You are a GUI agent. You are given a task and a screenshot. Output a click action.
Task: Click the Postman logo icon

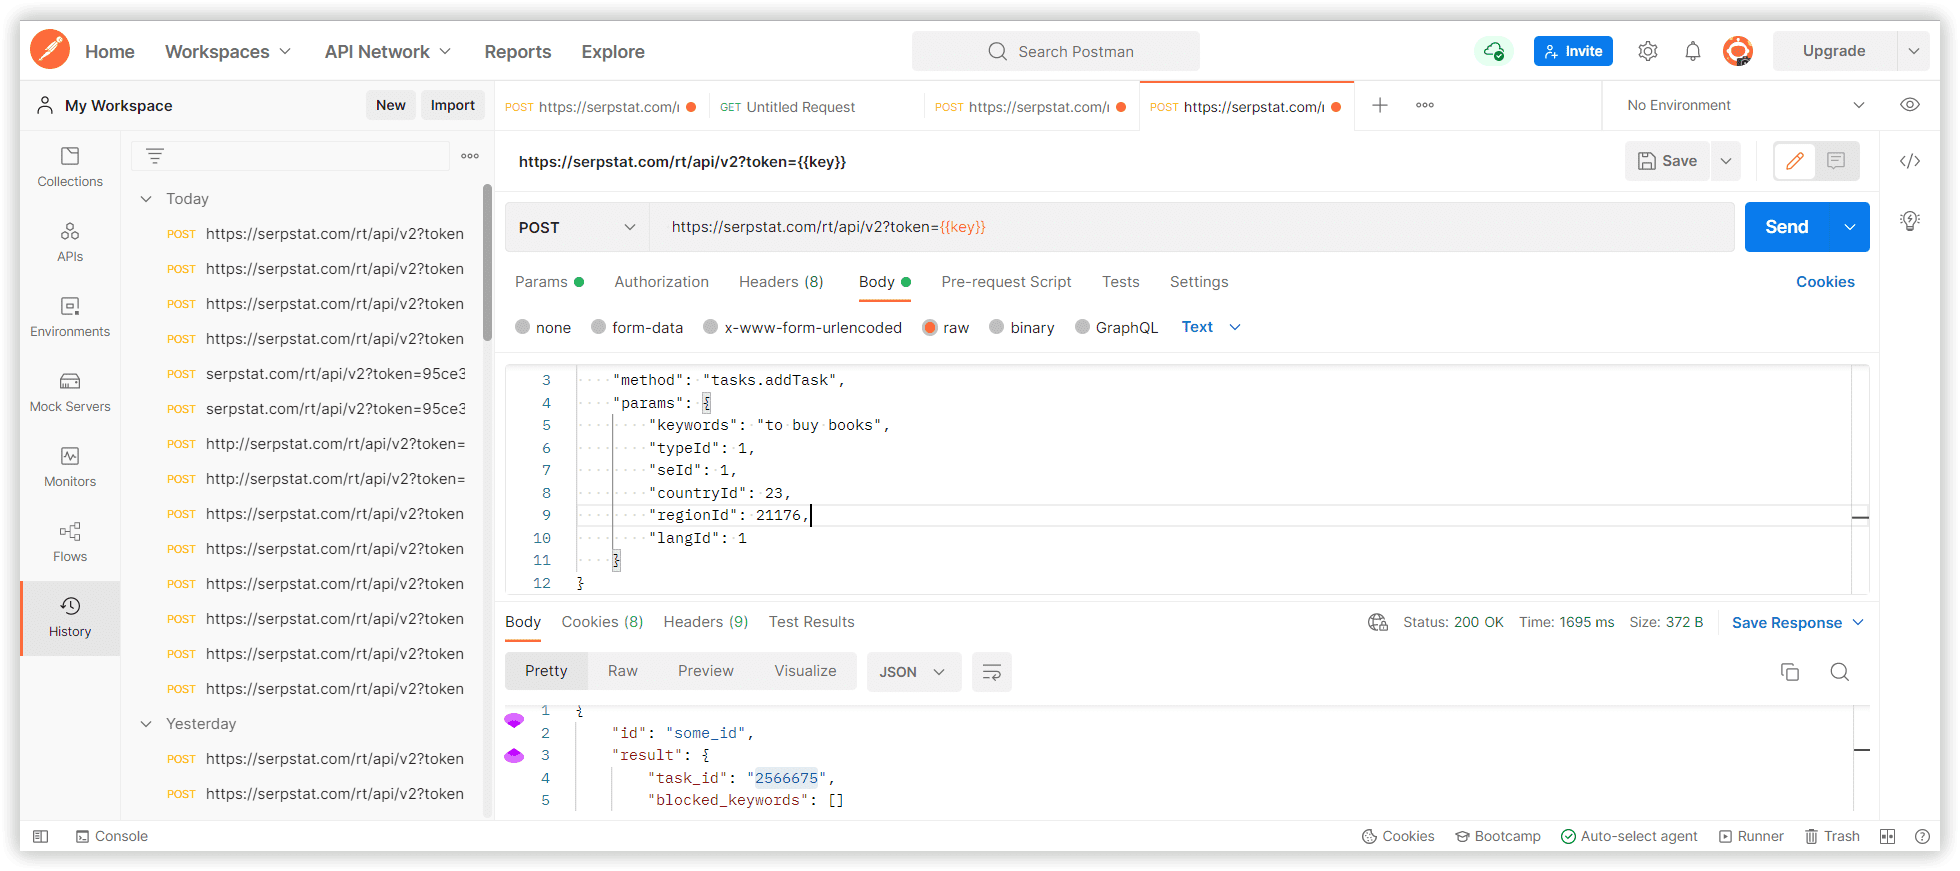point(50,50)
